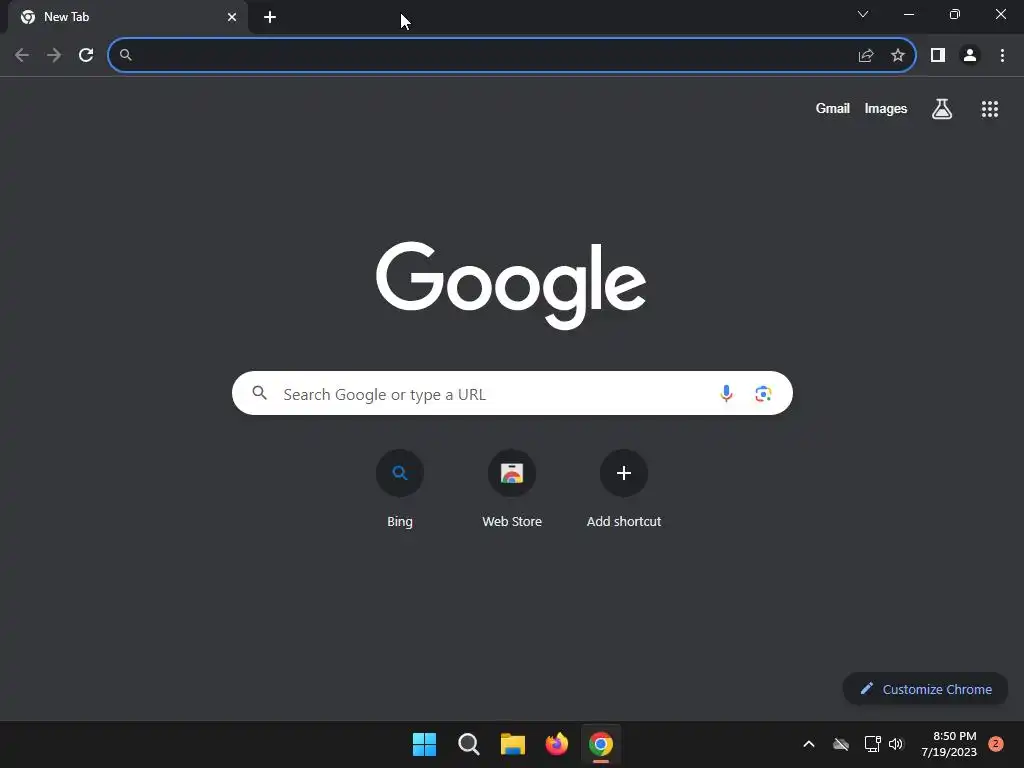Launch Firefox from the taskbar

pos(557,744)
